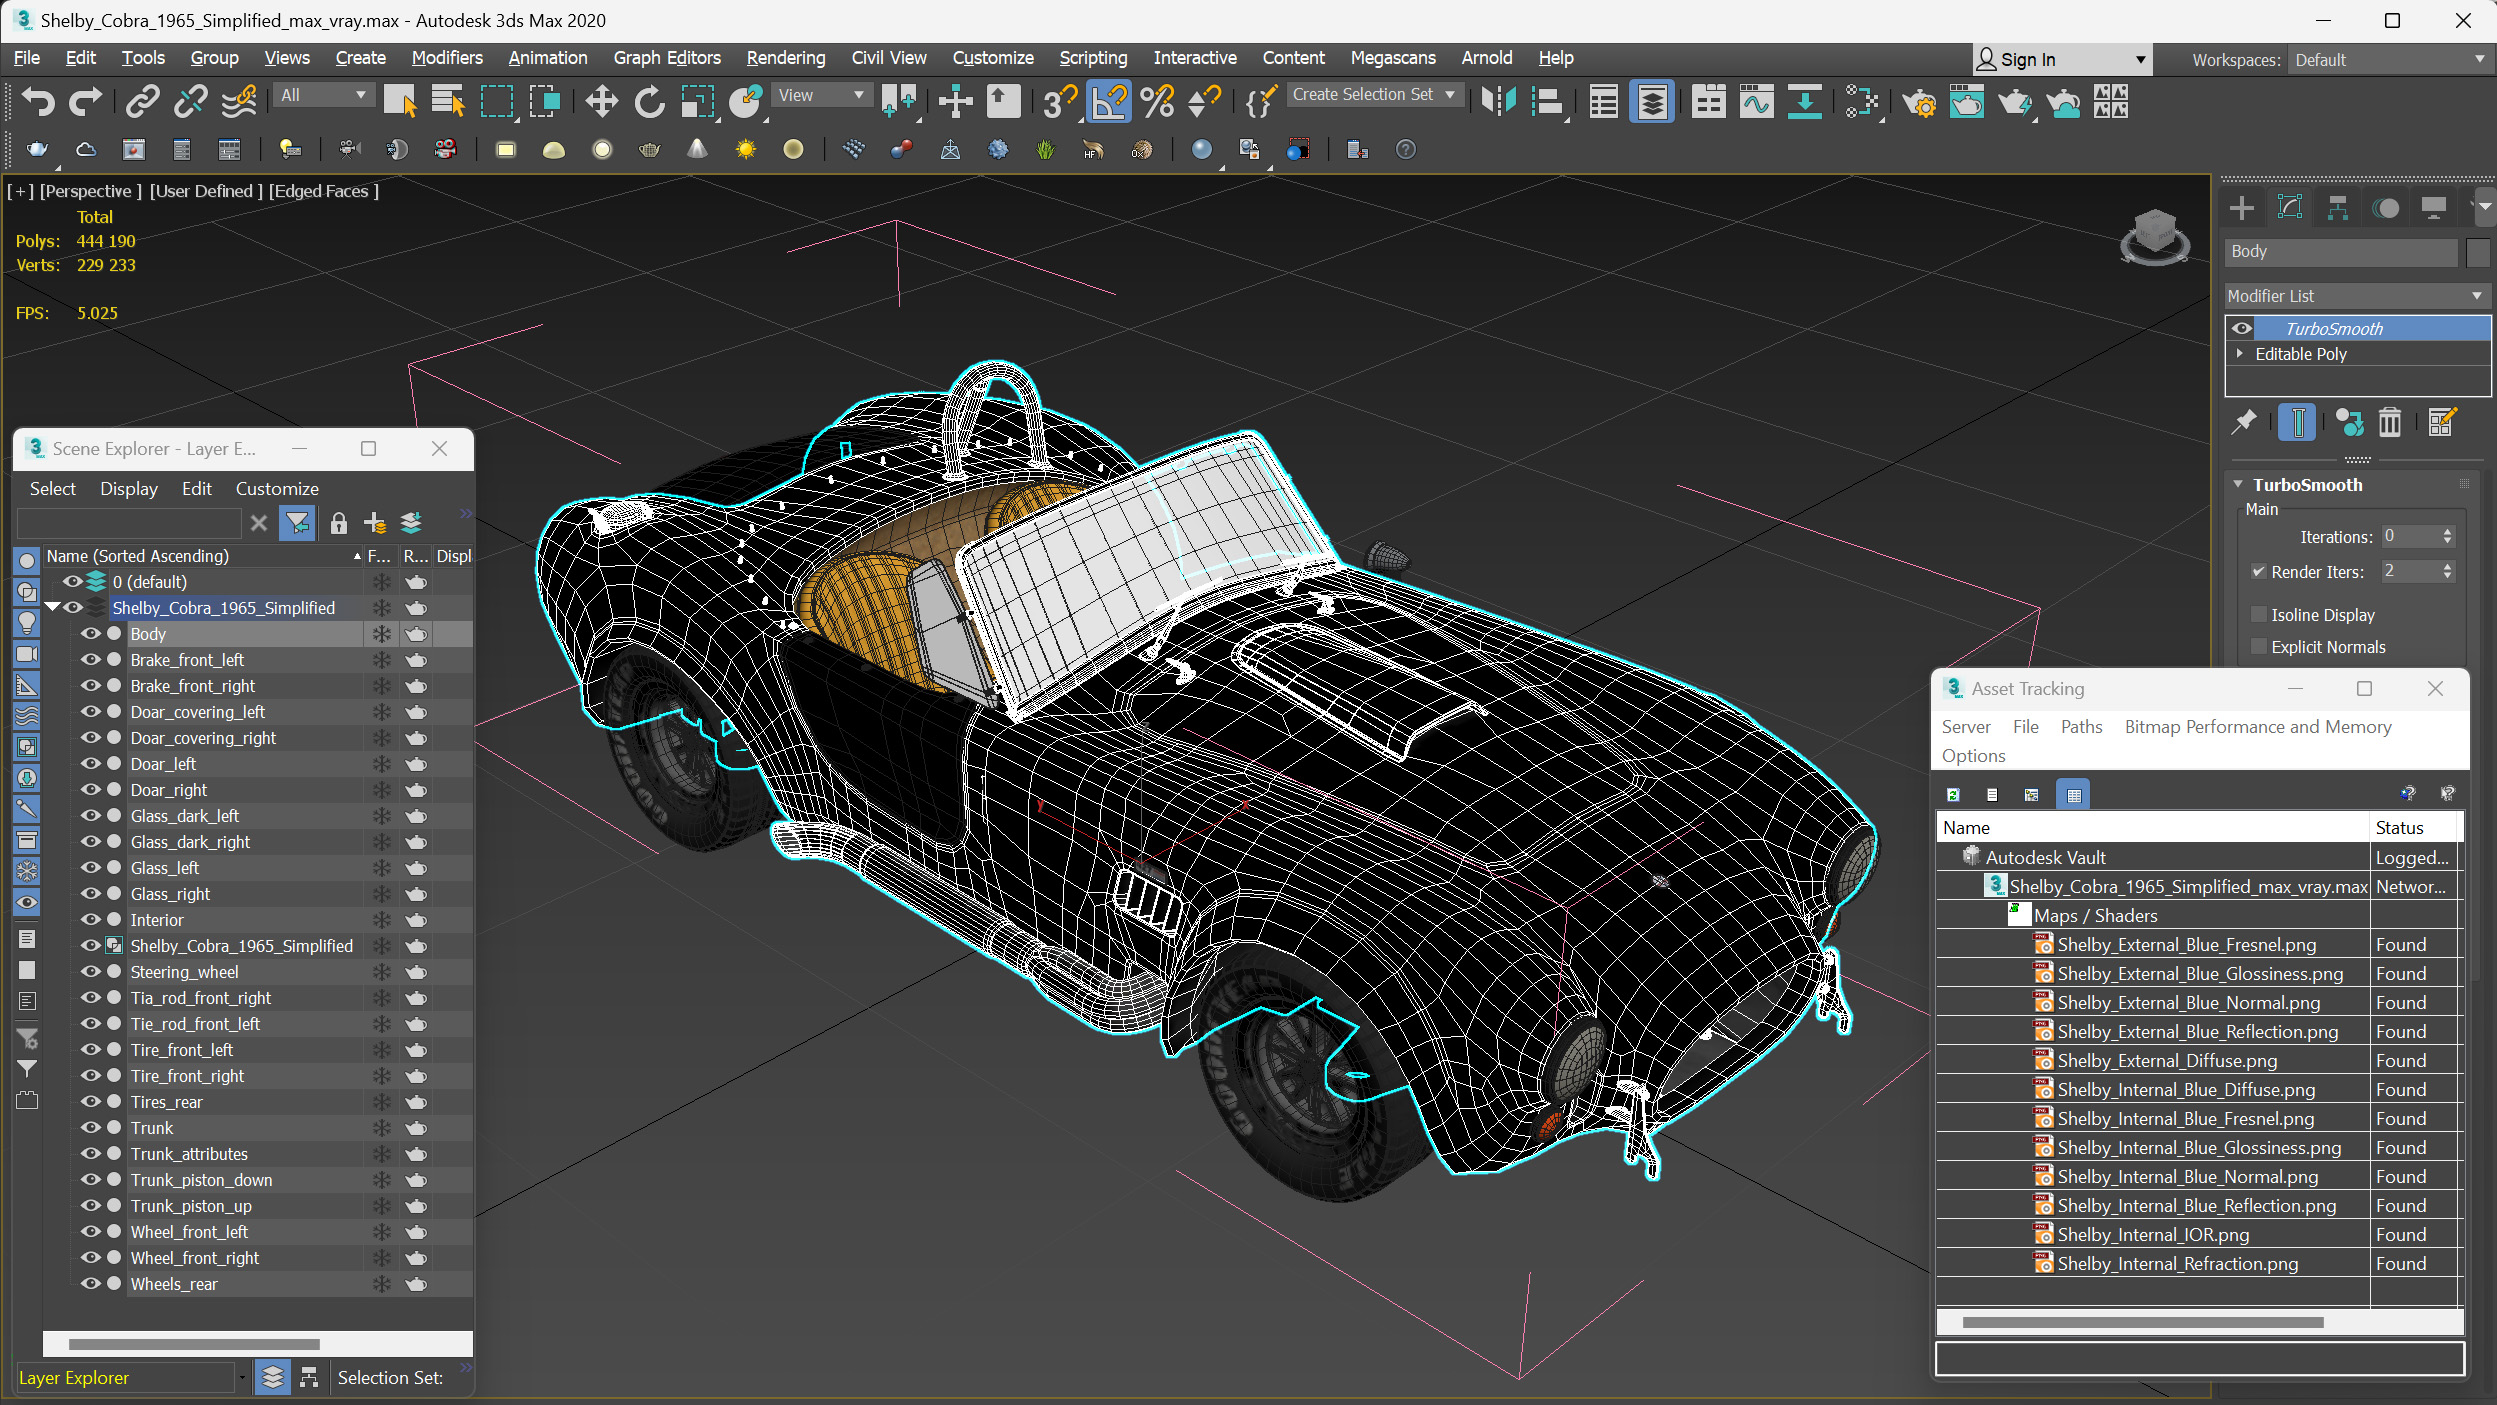Select the Scale transform tool

pyautogui.click(x=697, y=101)
